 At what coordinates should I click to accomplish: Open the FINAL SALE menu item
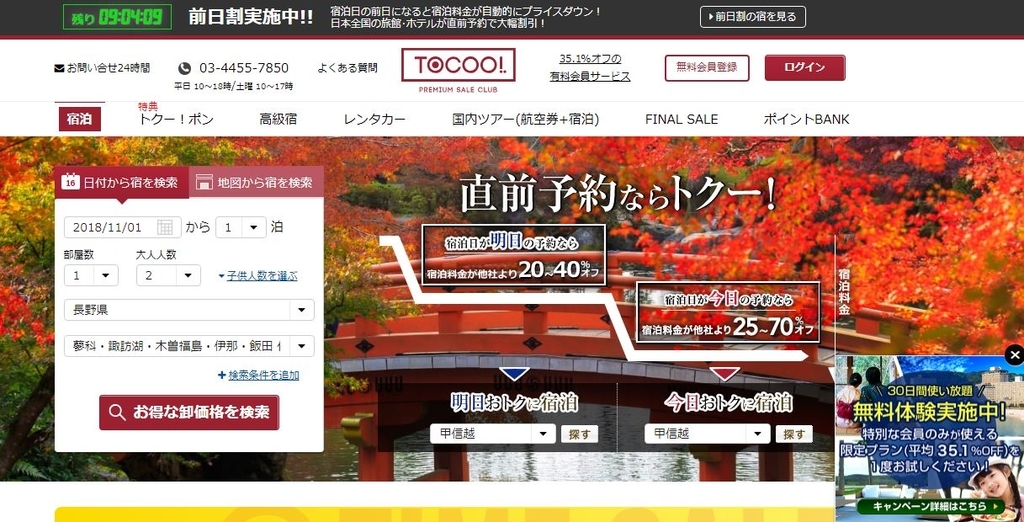point(681,120)
